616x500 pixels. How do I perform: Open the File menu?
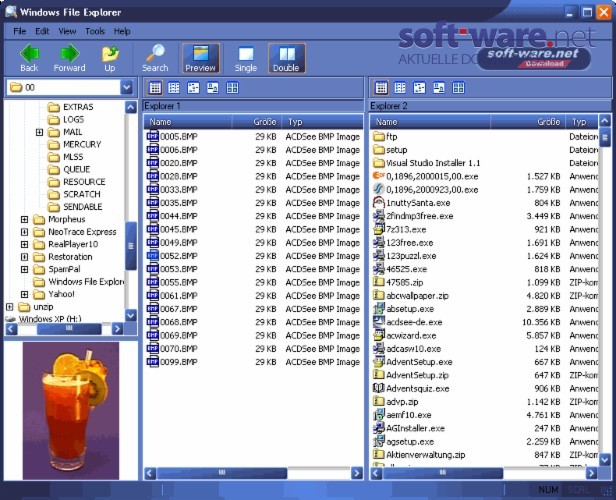[20, 31]
